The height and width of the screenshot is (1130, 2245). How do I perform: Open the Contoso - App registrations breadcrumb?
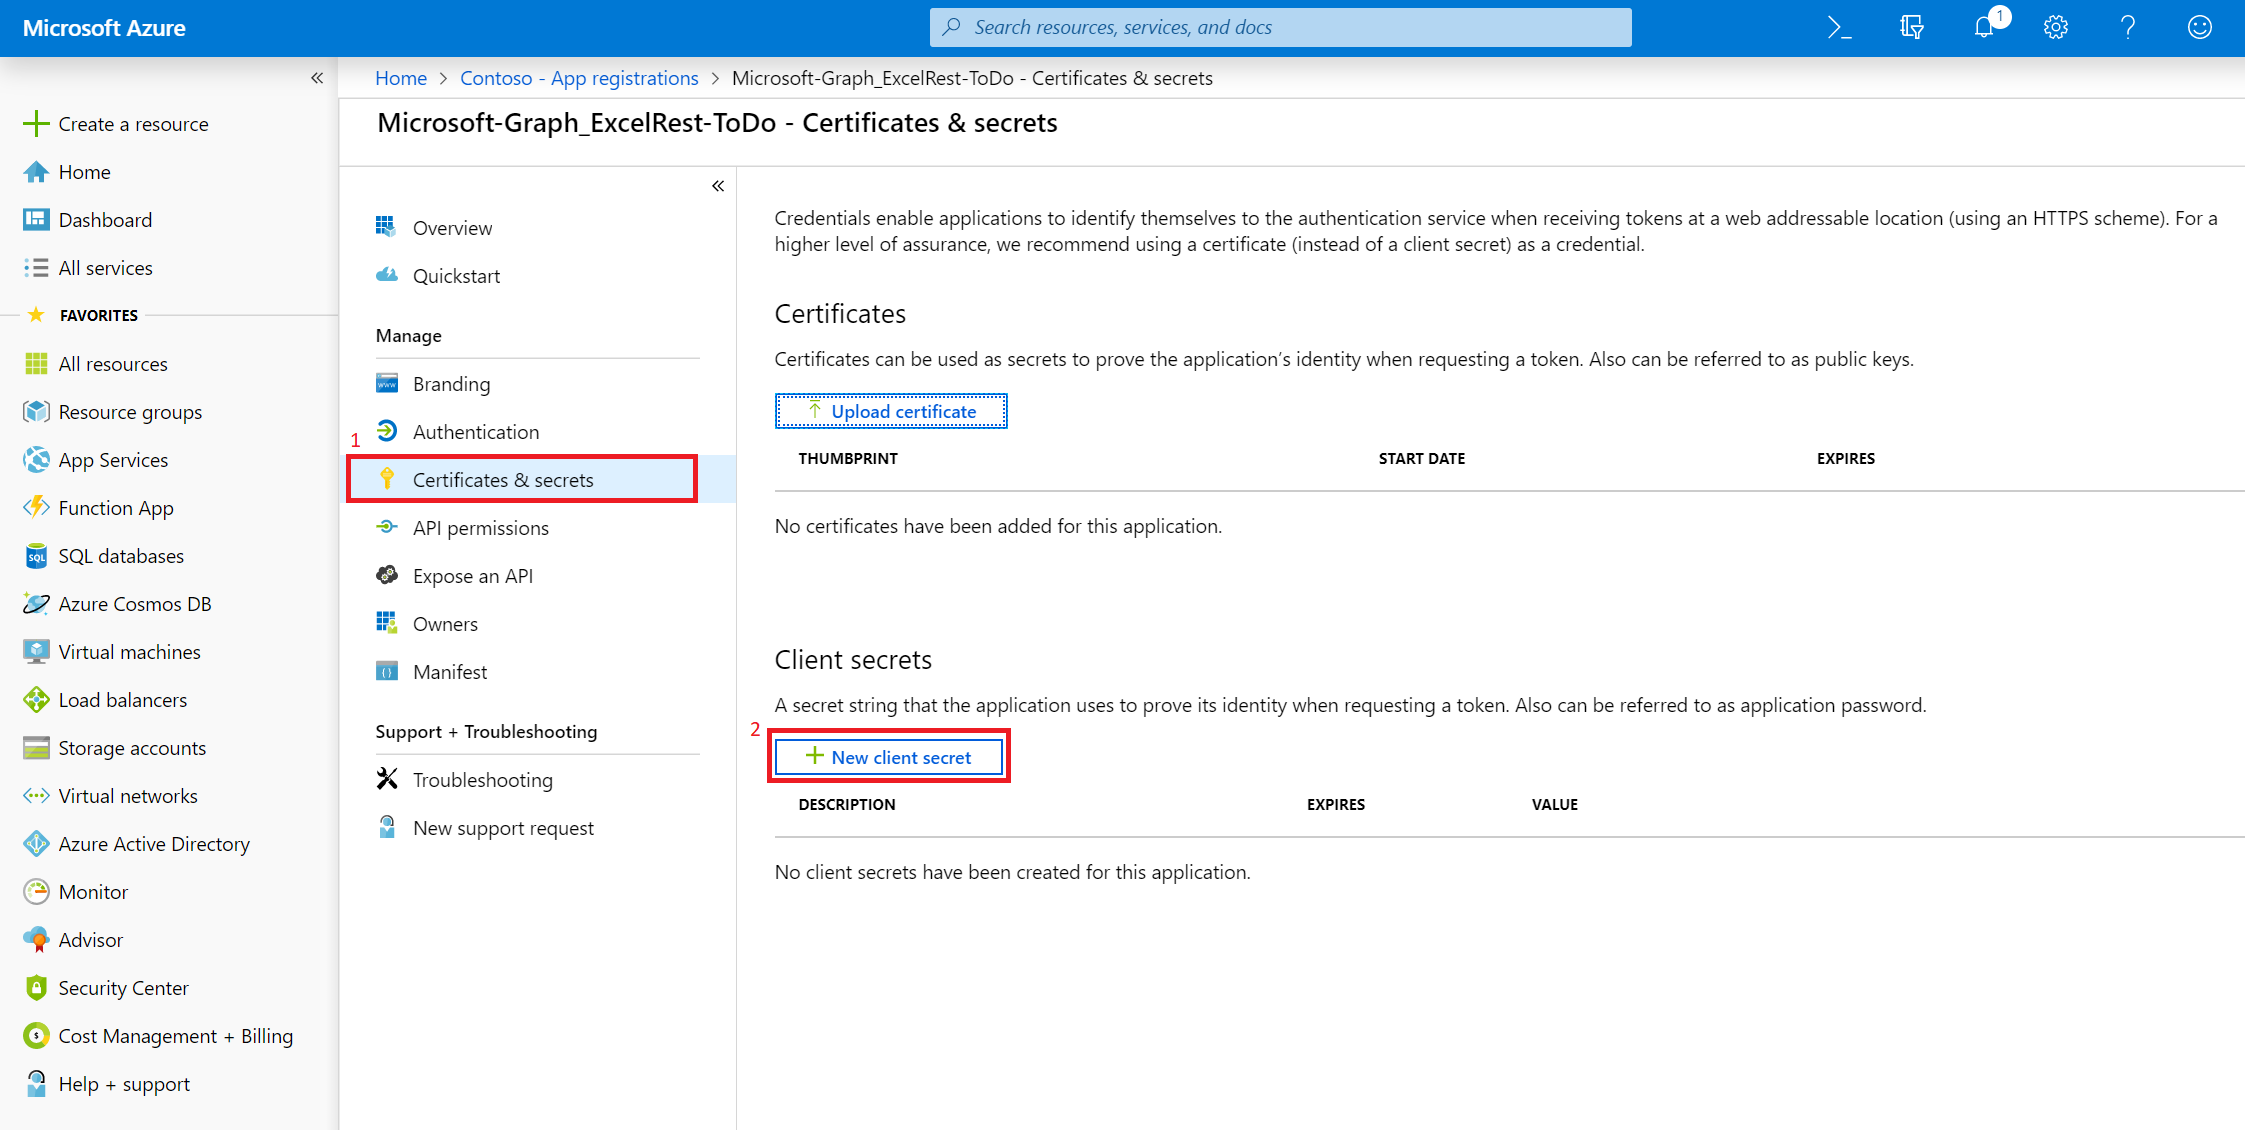point(579,78)
